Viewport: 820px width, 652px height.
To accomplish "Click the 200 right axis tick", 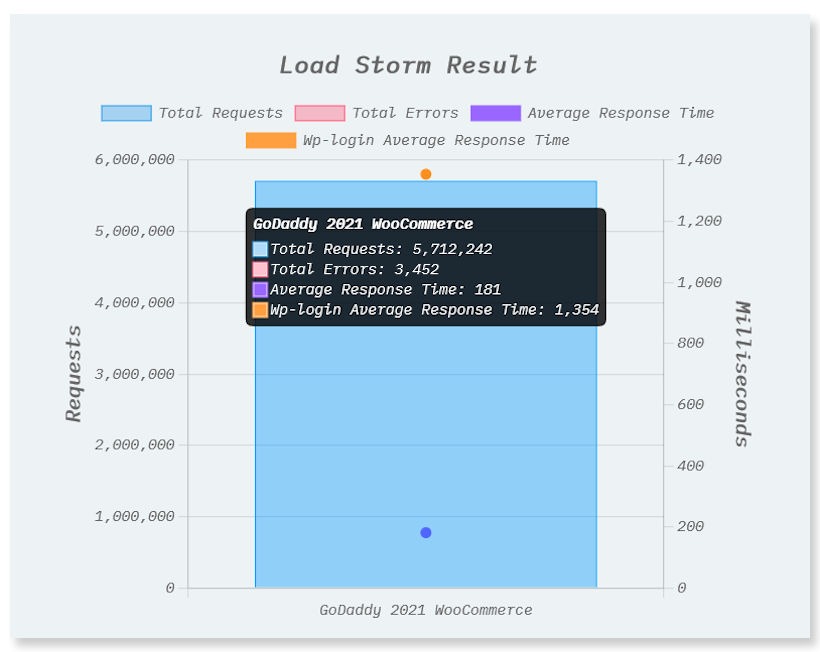I will [x=690, y=526].
